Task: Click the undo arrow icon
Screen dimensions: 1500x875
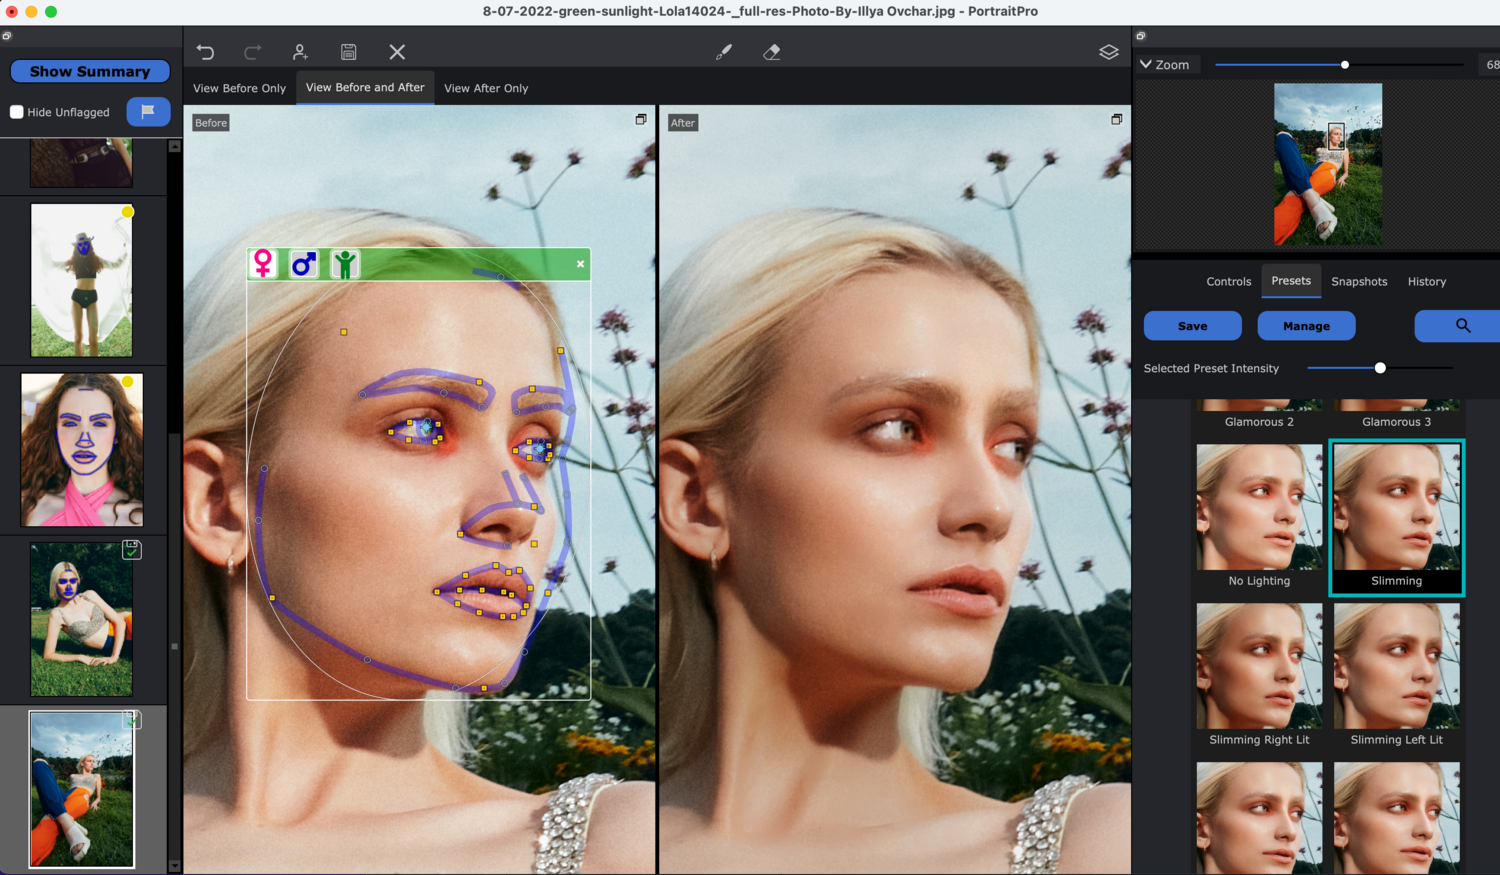Action: point(205,52)
